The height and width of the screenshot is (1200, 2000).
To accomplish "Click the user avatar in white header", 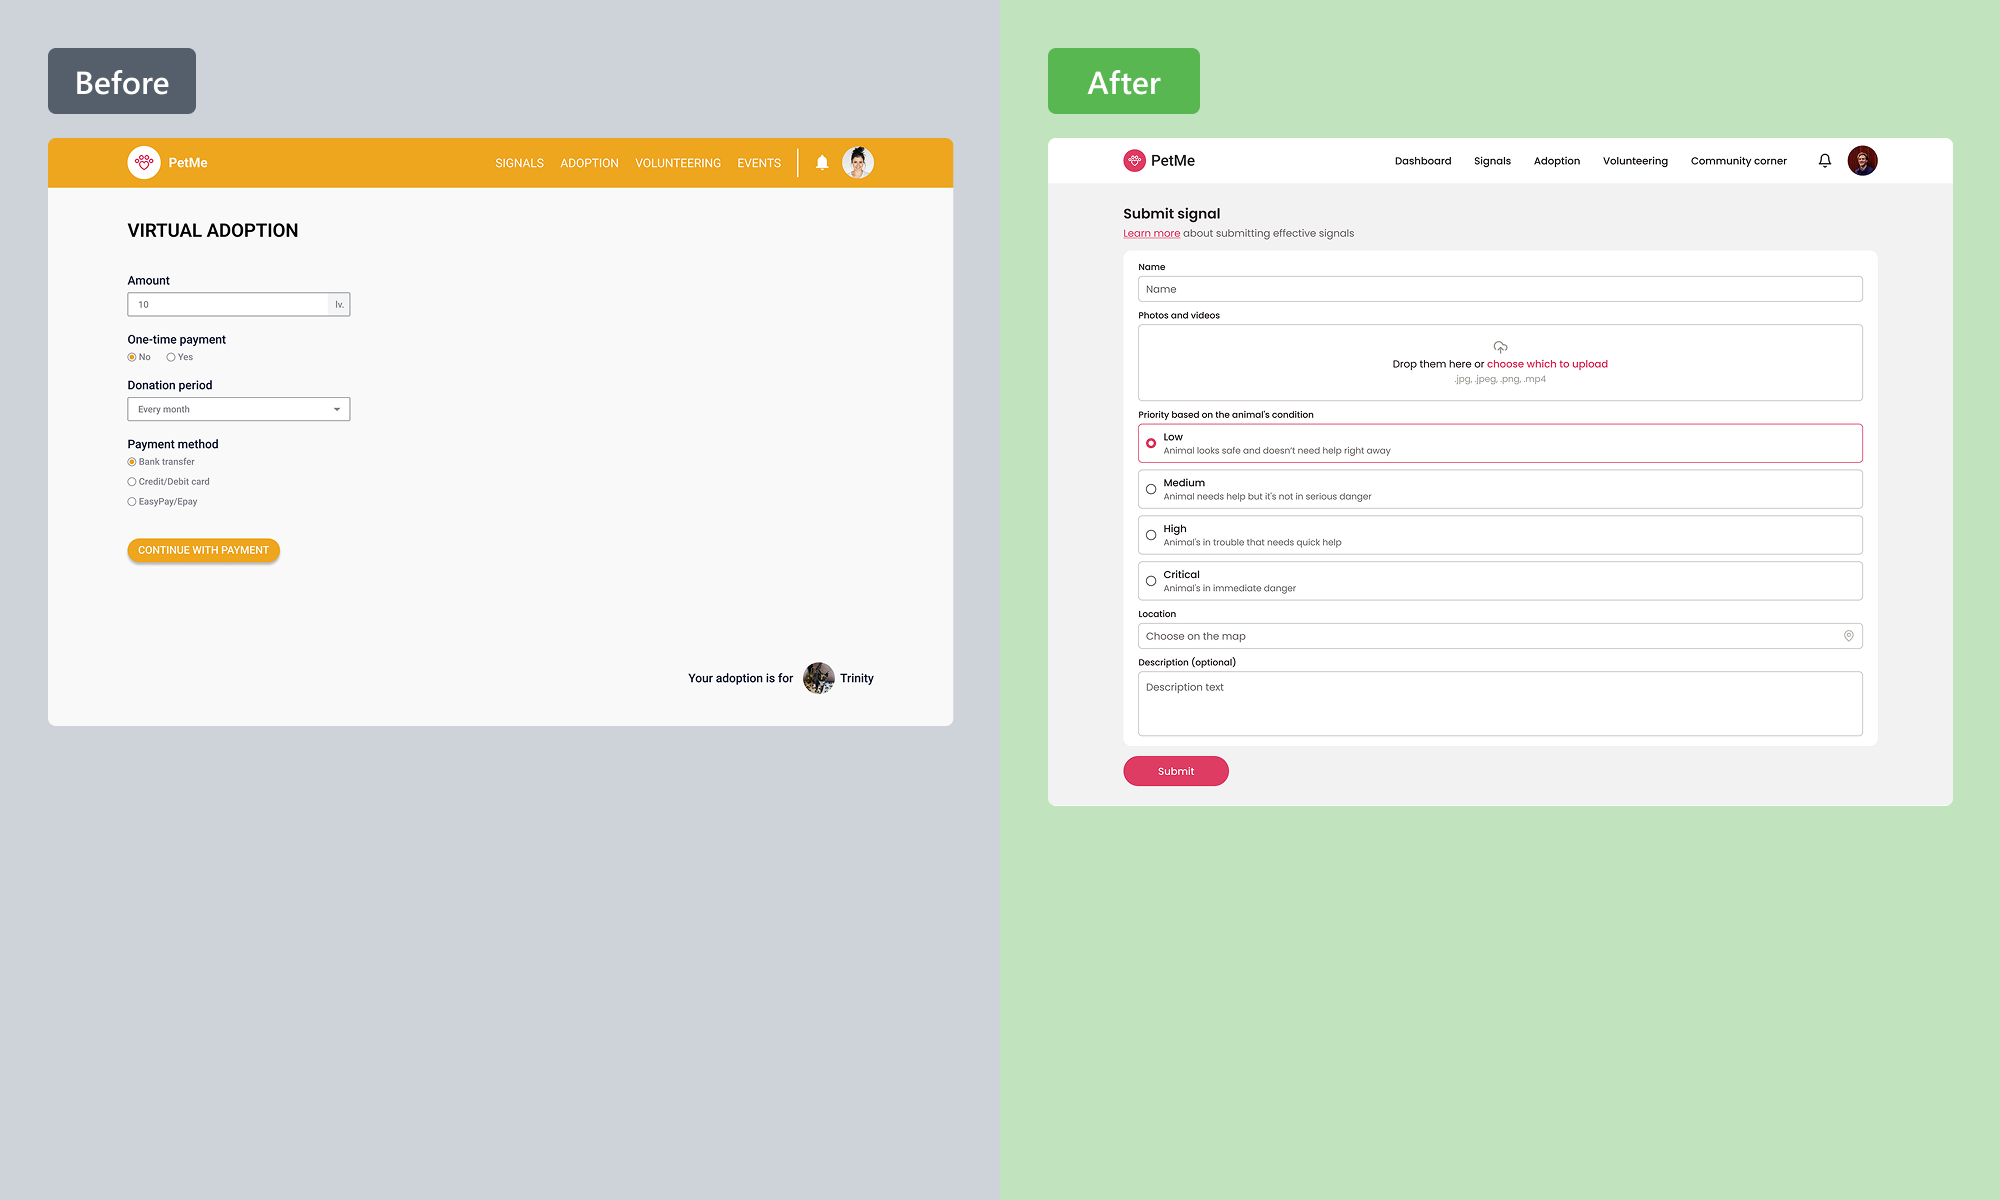I will (x=1862, y=161).
